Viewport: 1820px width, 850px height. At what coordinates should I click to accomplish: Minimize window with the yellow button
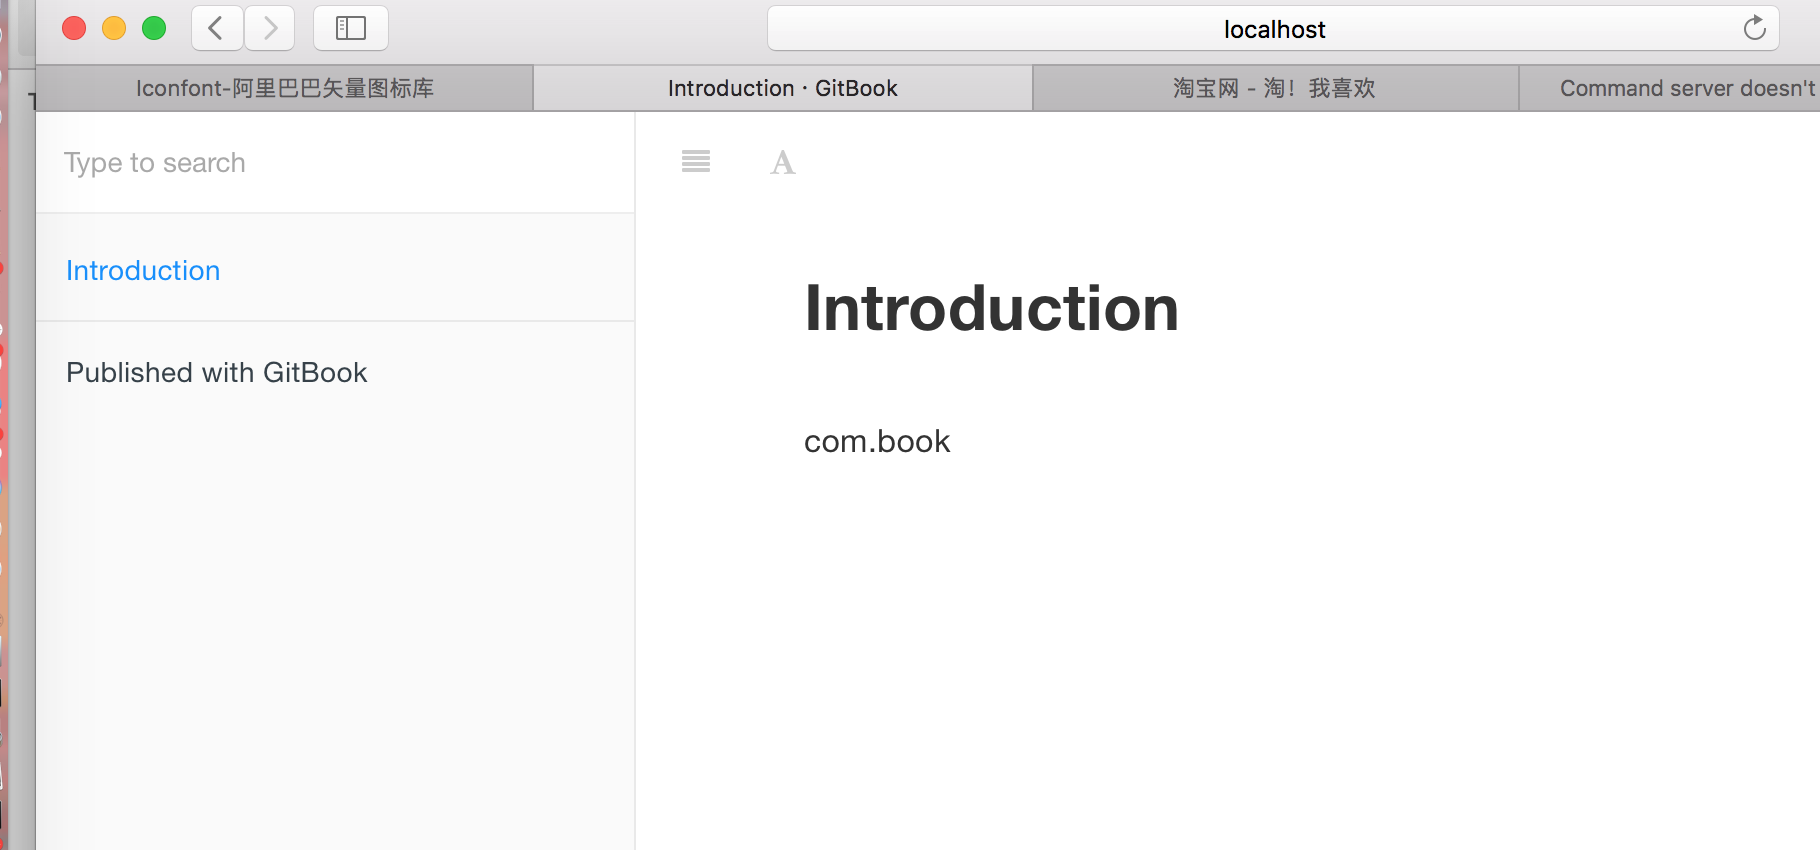click(114, 28)
